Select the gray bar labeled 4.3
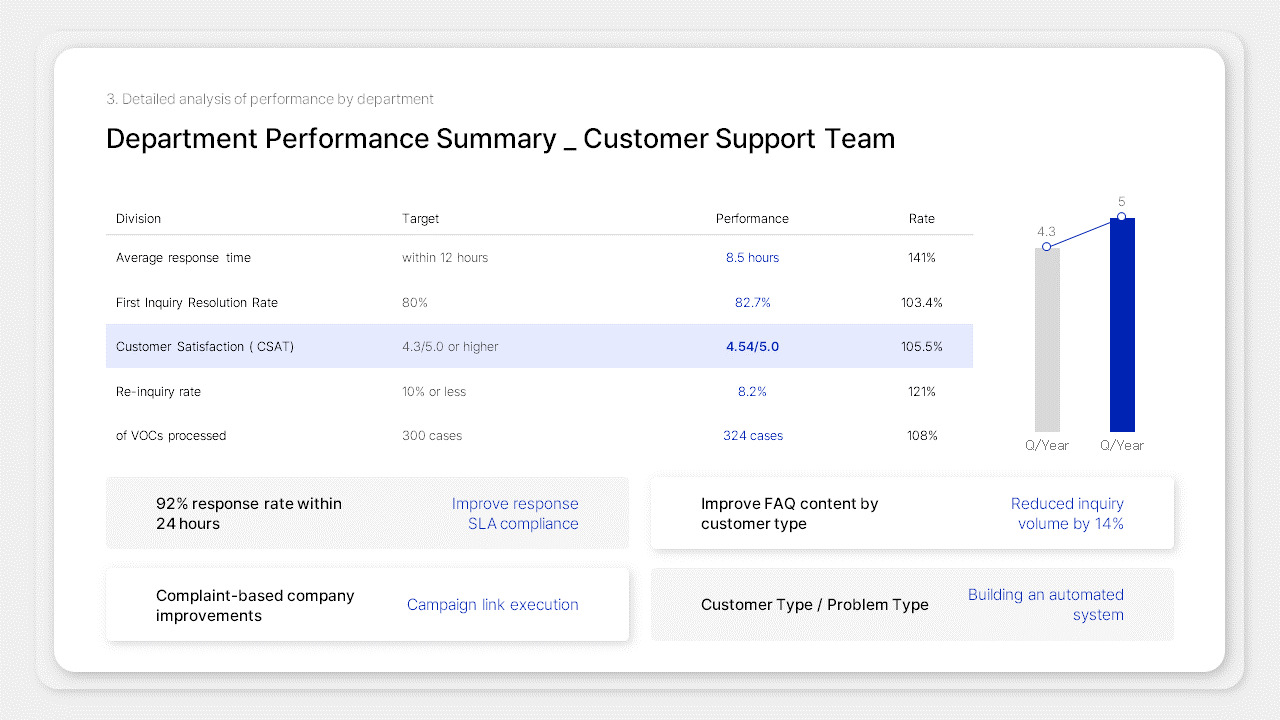The height and width of the screenshot is (720, 1280). coord(1047,340)
